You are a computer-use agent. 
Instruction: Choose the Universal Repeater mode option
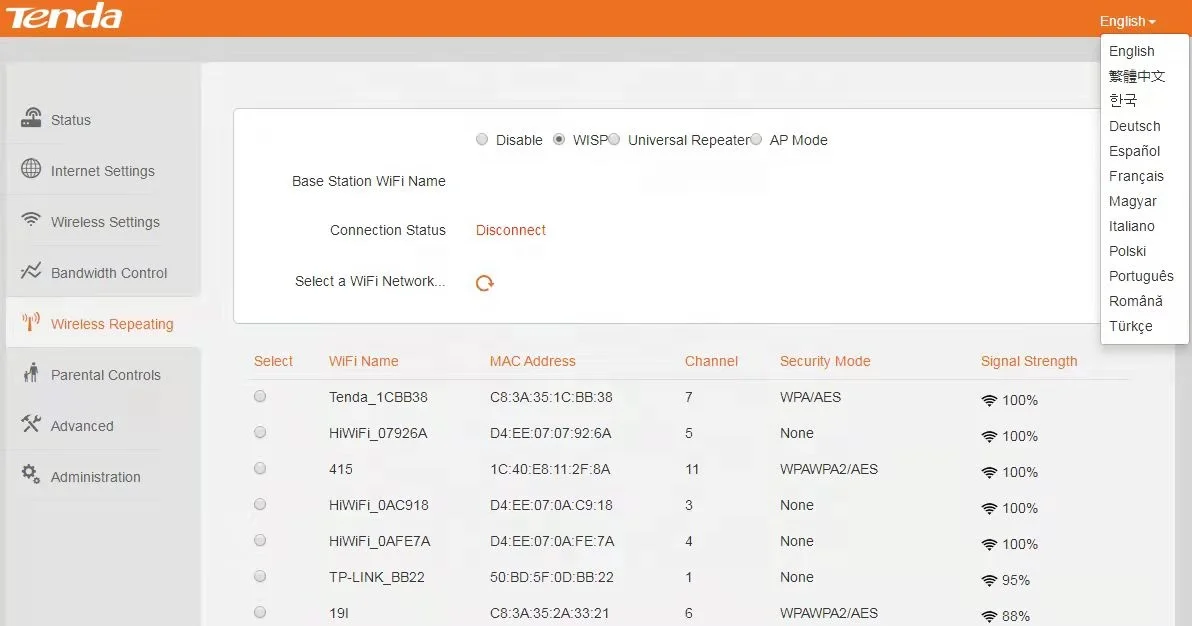(614, 140)
